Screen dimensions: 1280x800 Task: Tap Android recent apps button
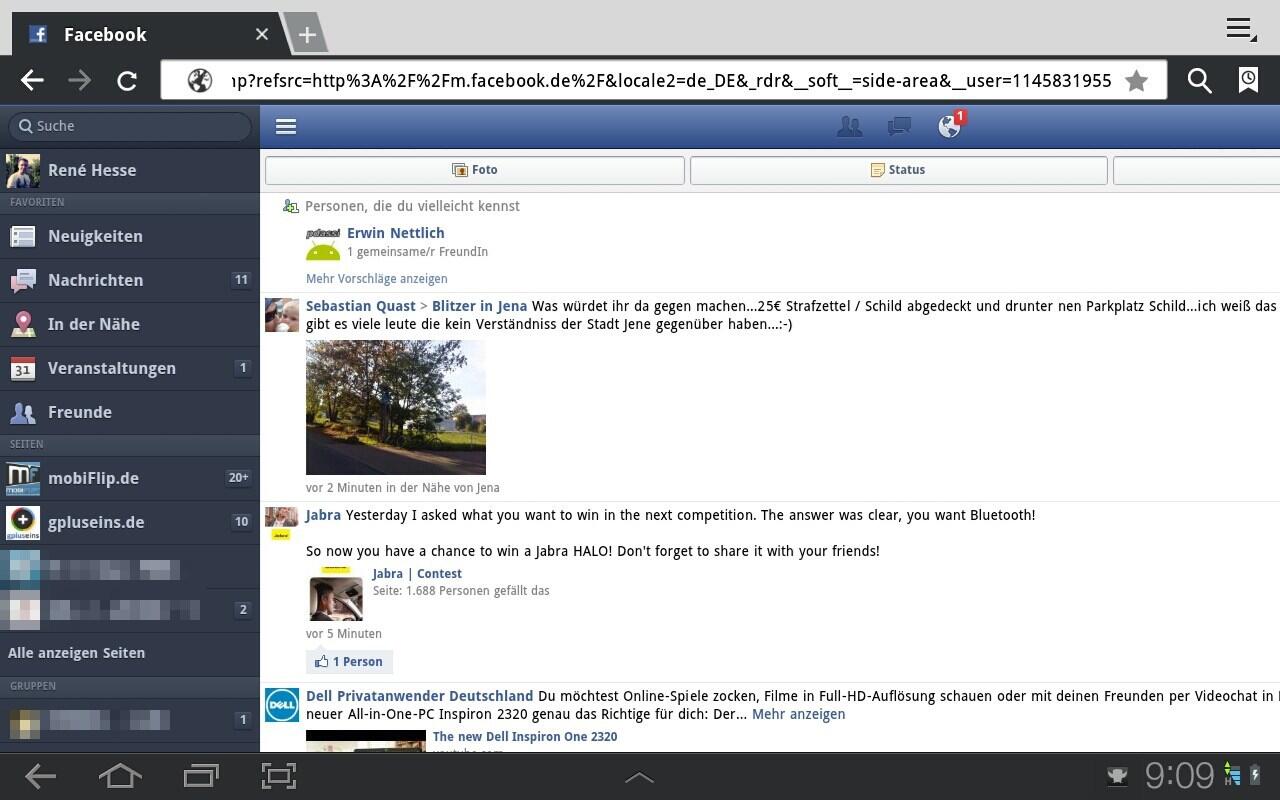click(201, 776)
